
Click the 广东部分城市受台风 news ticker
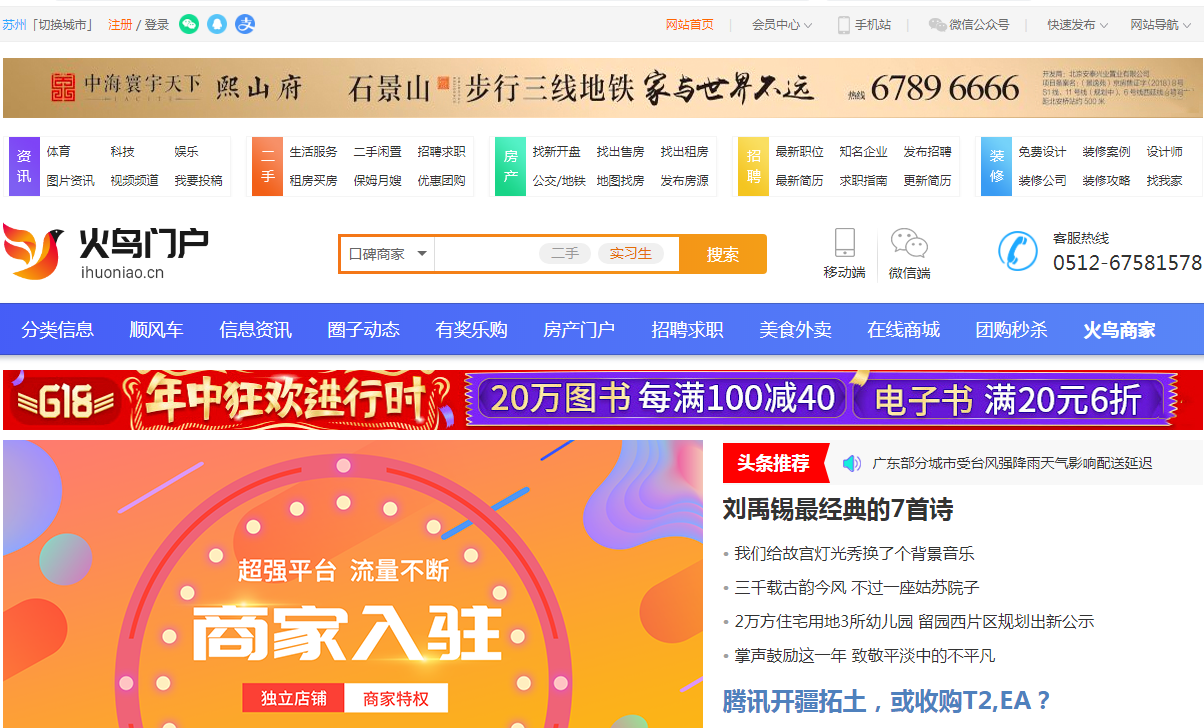[x=1012, y=463]
